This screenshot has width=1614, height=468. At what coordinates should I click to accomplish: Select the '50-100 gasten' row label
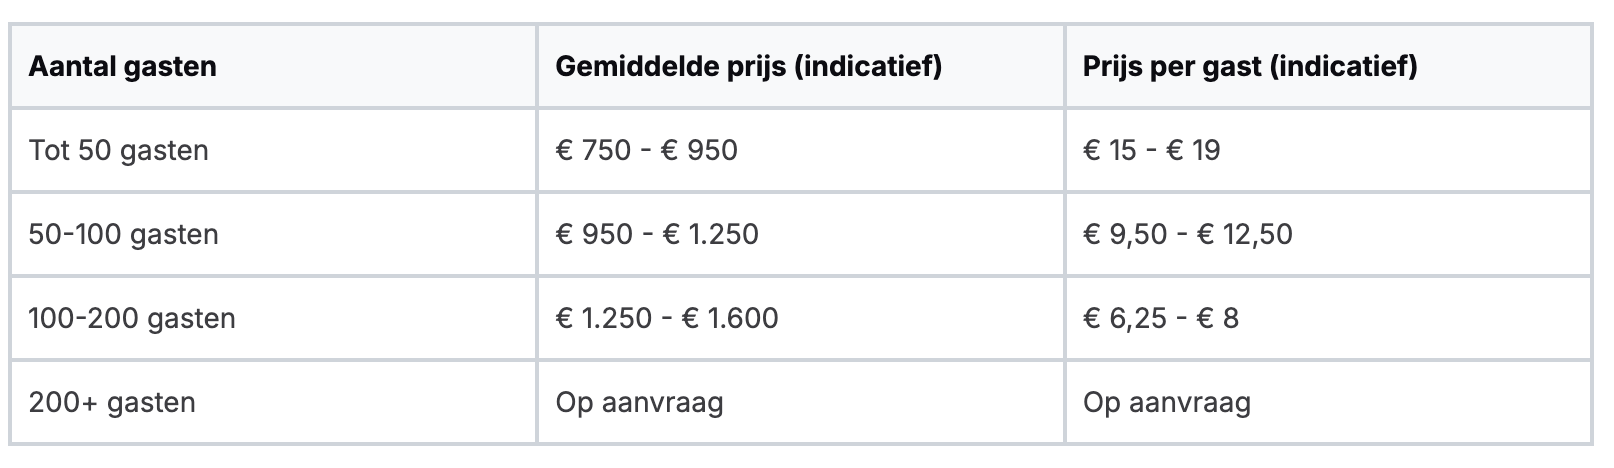pos(124,235)
